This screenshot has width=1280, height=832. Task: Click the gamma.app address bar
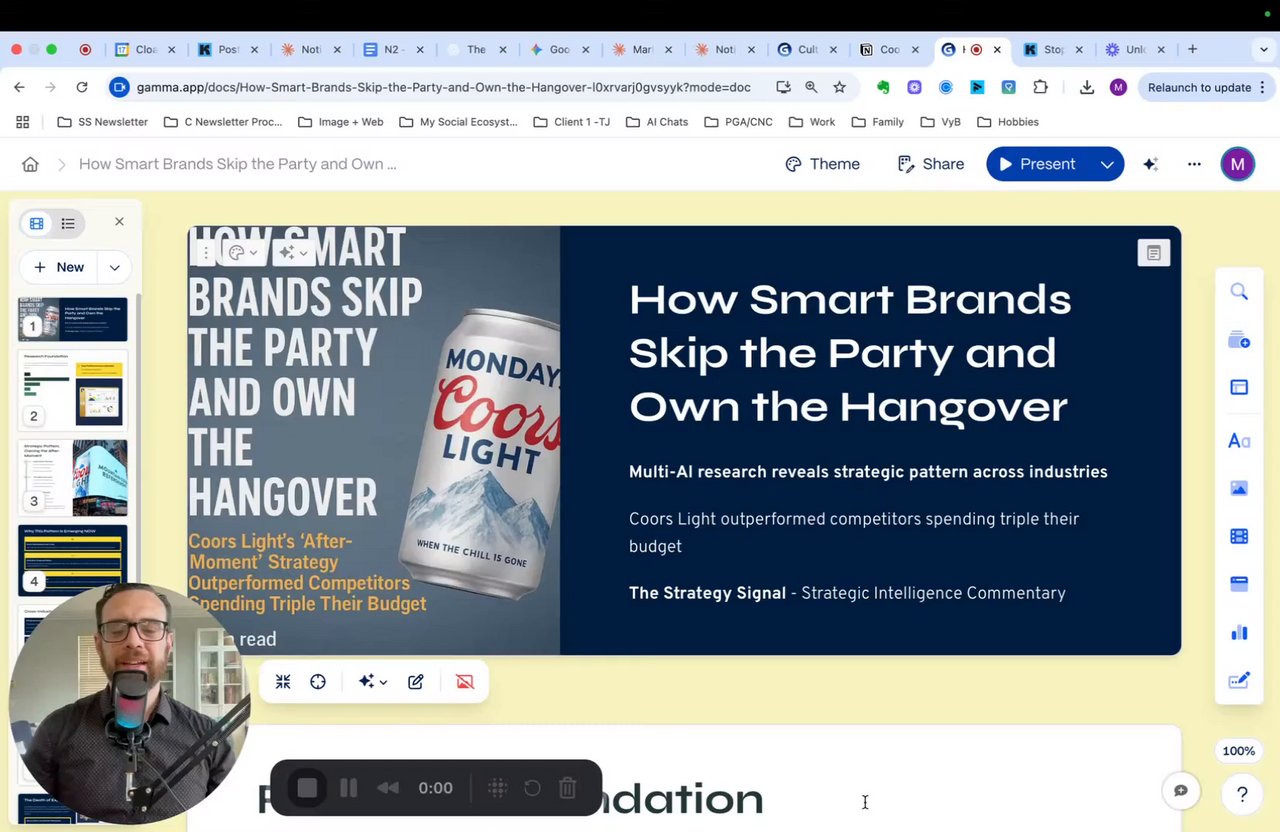coord(443,87)
